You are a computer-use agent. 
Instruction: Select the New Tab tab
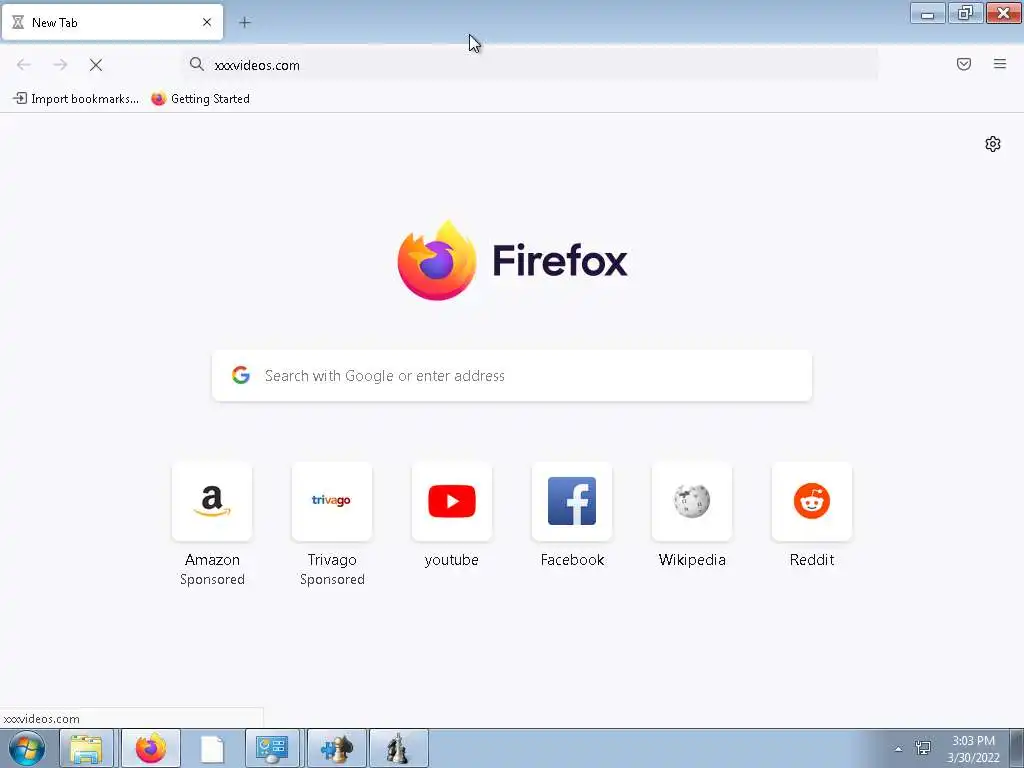click(112, 22)
